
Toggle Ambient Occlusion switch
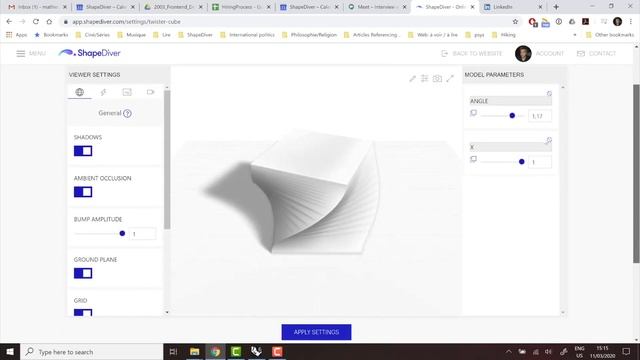tap(83, 192)
